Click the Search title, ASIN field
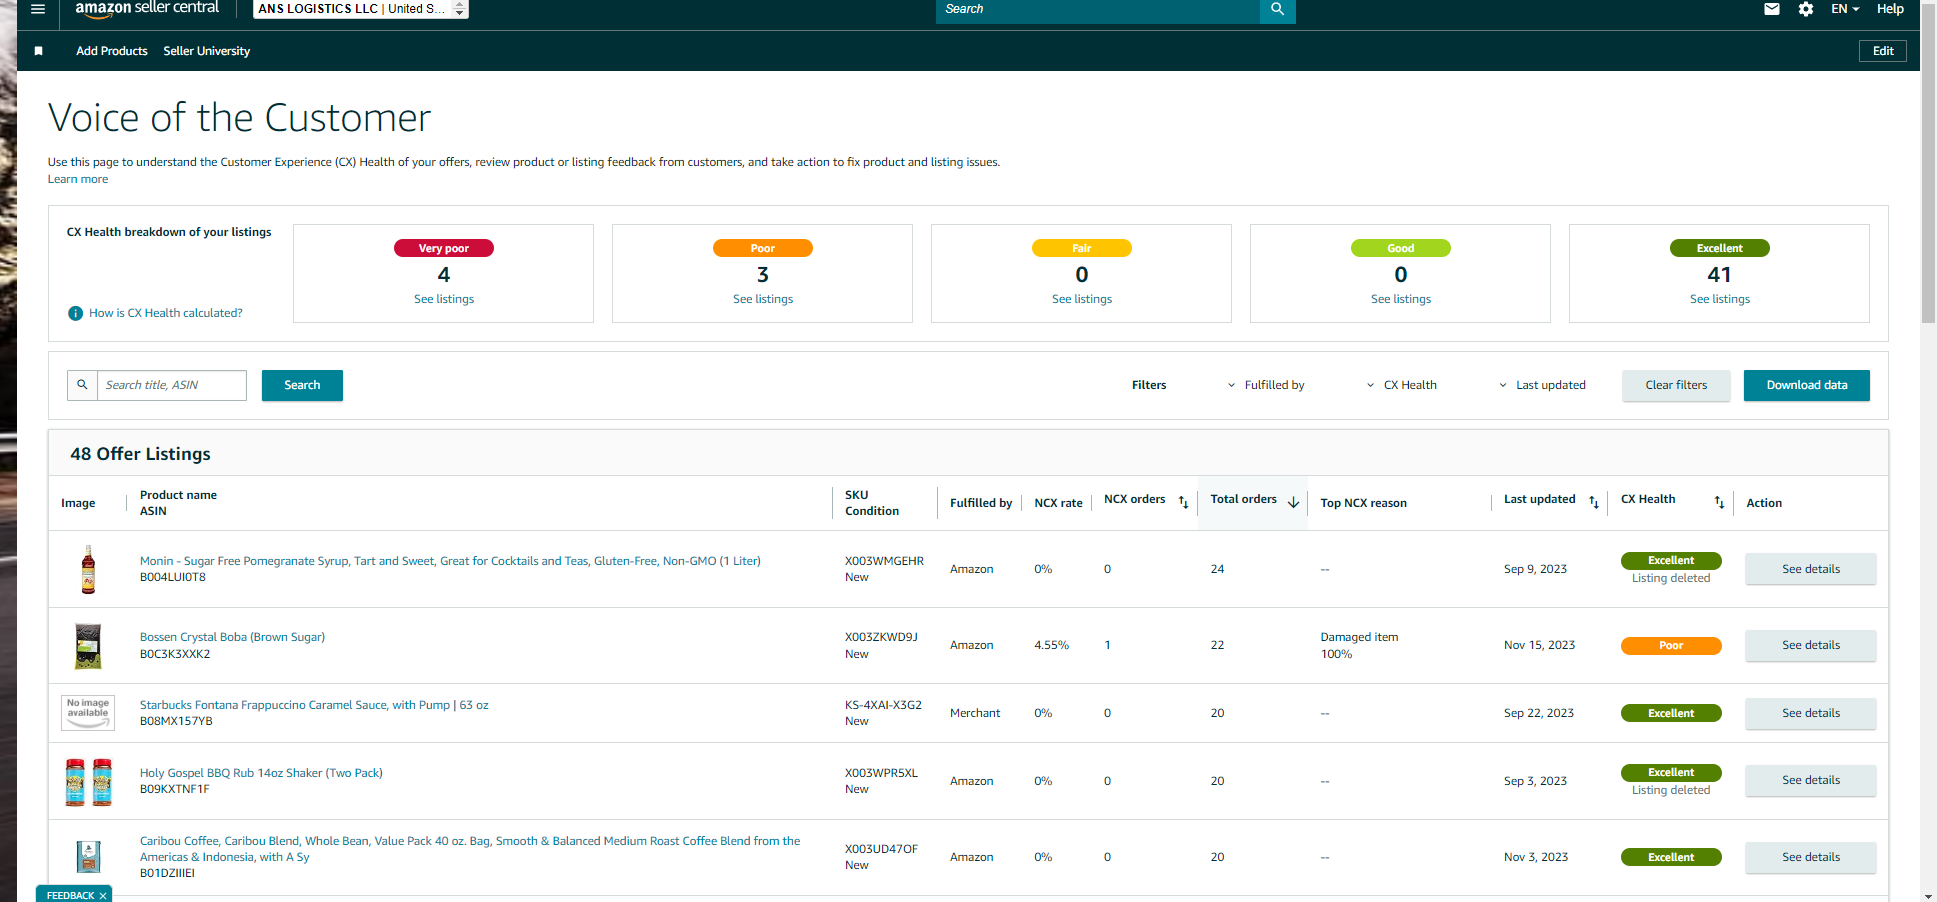This screenshot has height=902, width=1937. tap(171, 385)
